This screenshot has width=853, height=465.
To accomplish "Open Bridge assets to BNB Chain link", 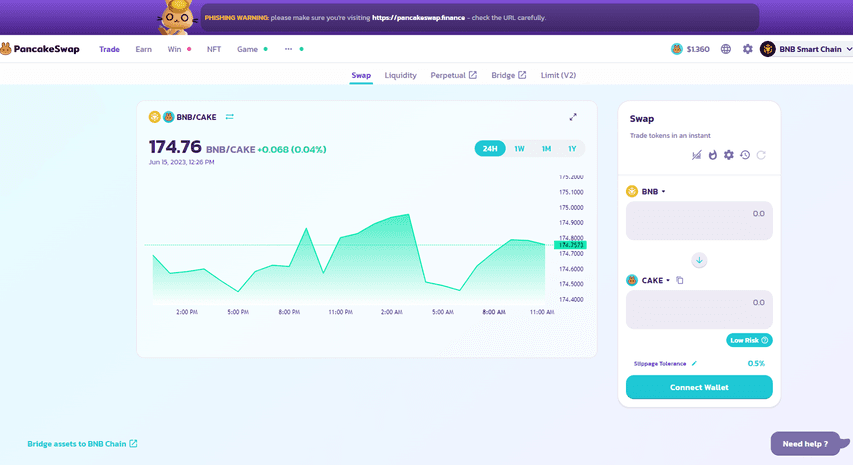I will pyautogui.click(x=82, y=444).
